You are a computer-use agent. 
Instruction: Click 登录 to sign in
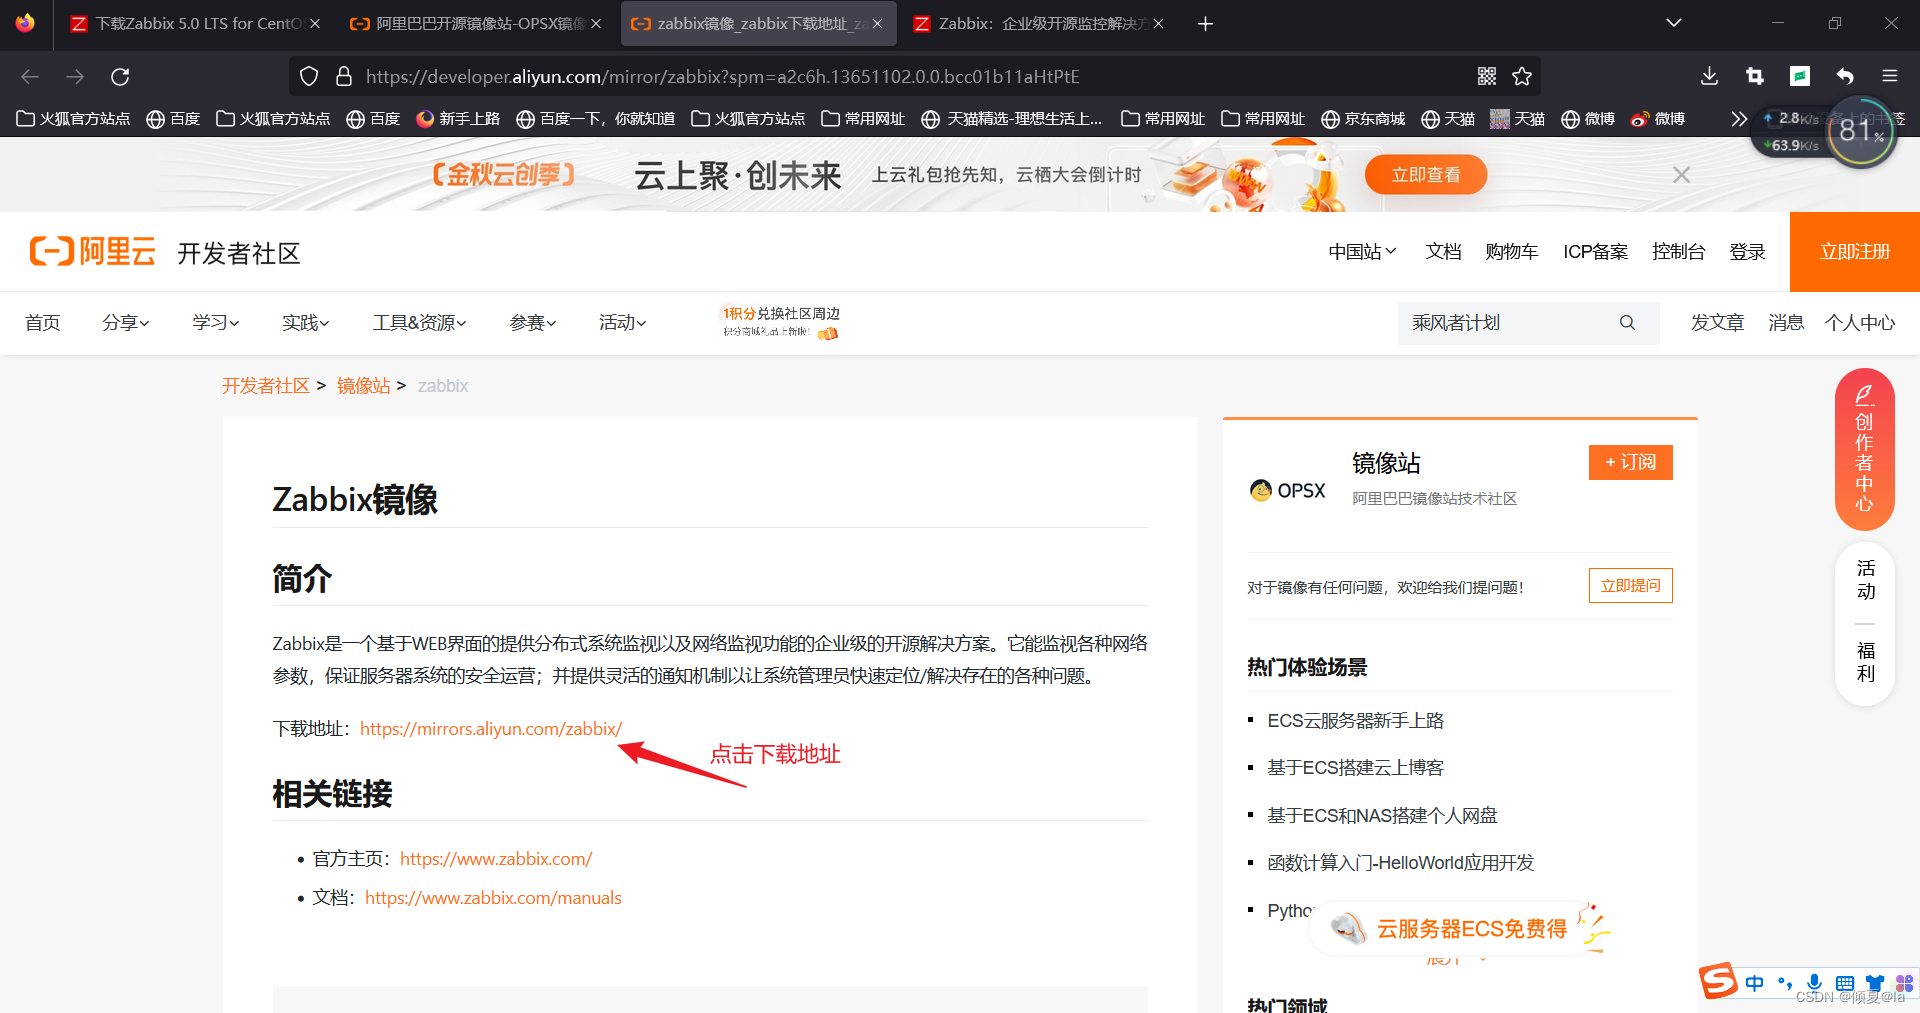[x=1747, y=252]
